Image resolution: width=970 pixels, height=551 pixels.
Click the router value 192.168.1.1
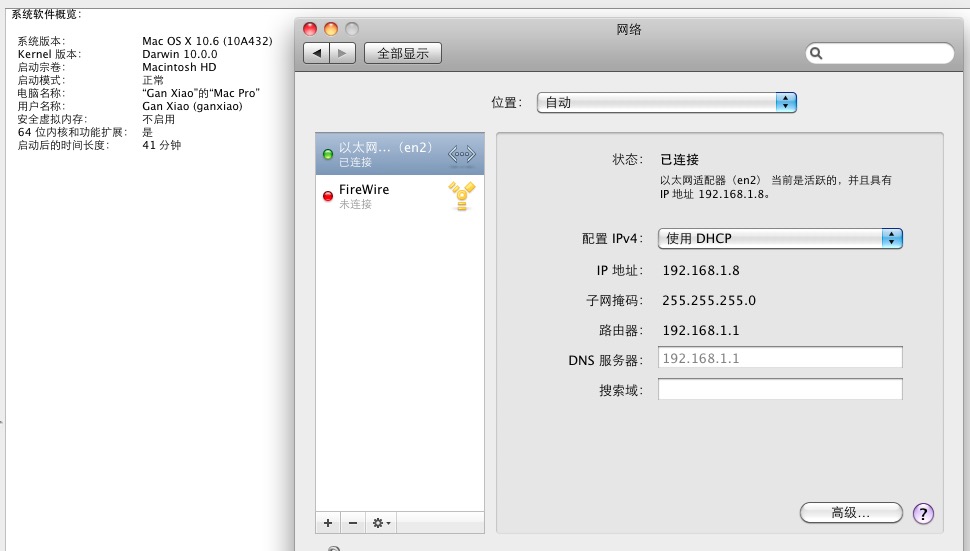point(701,330)
